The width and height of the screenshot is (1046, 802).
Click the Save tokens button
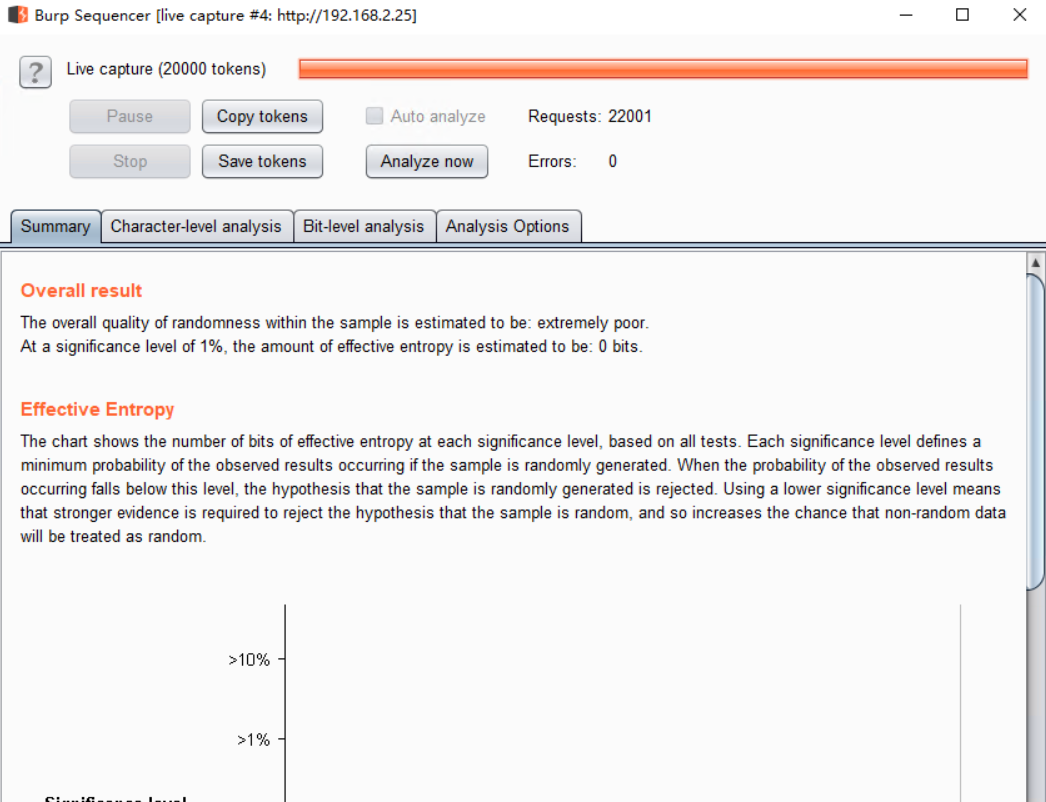(262, 161)
